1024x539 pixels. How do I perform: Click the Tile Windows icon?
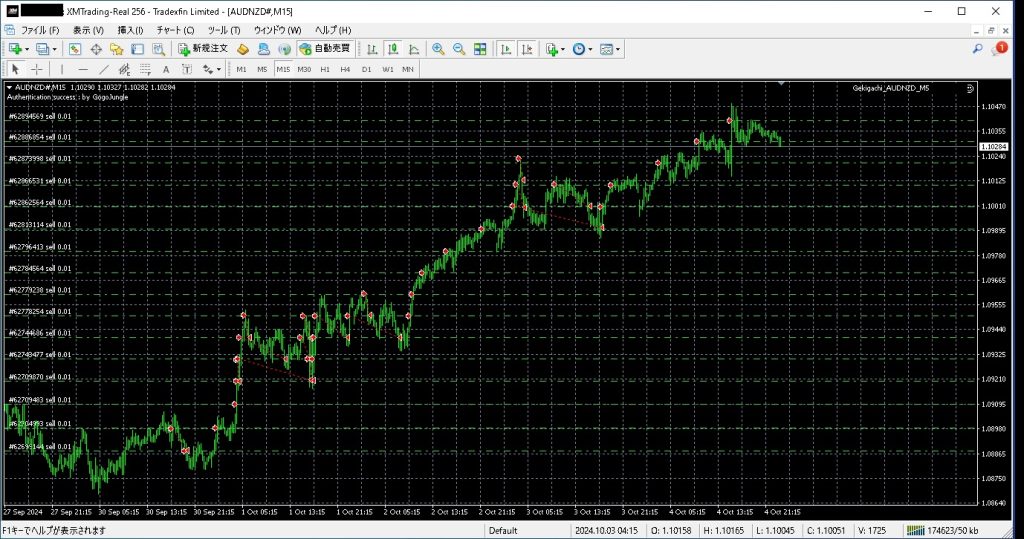[480, 48]
